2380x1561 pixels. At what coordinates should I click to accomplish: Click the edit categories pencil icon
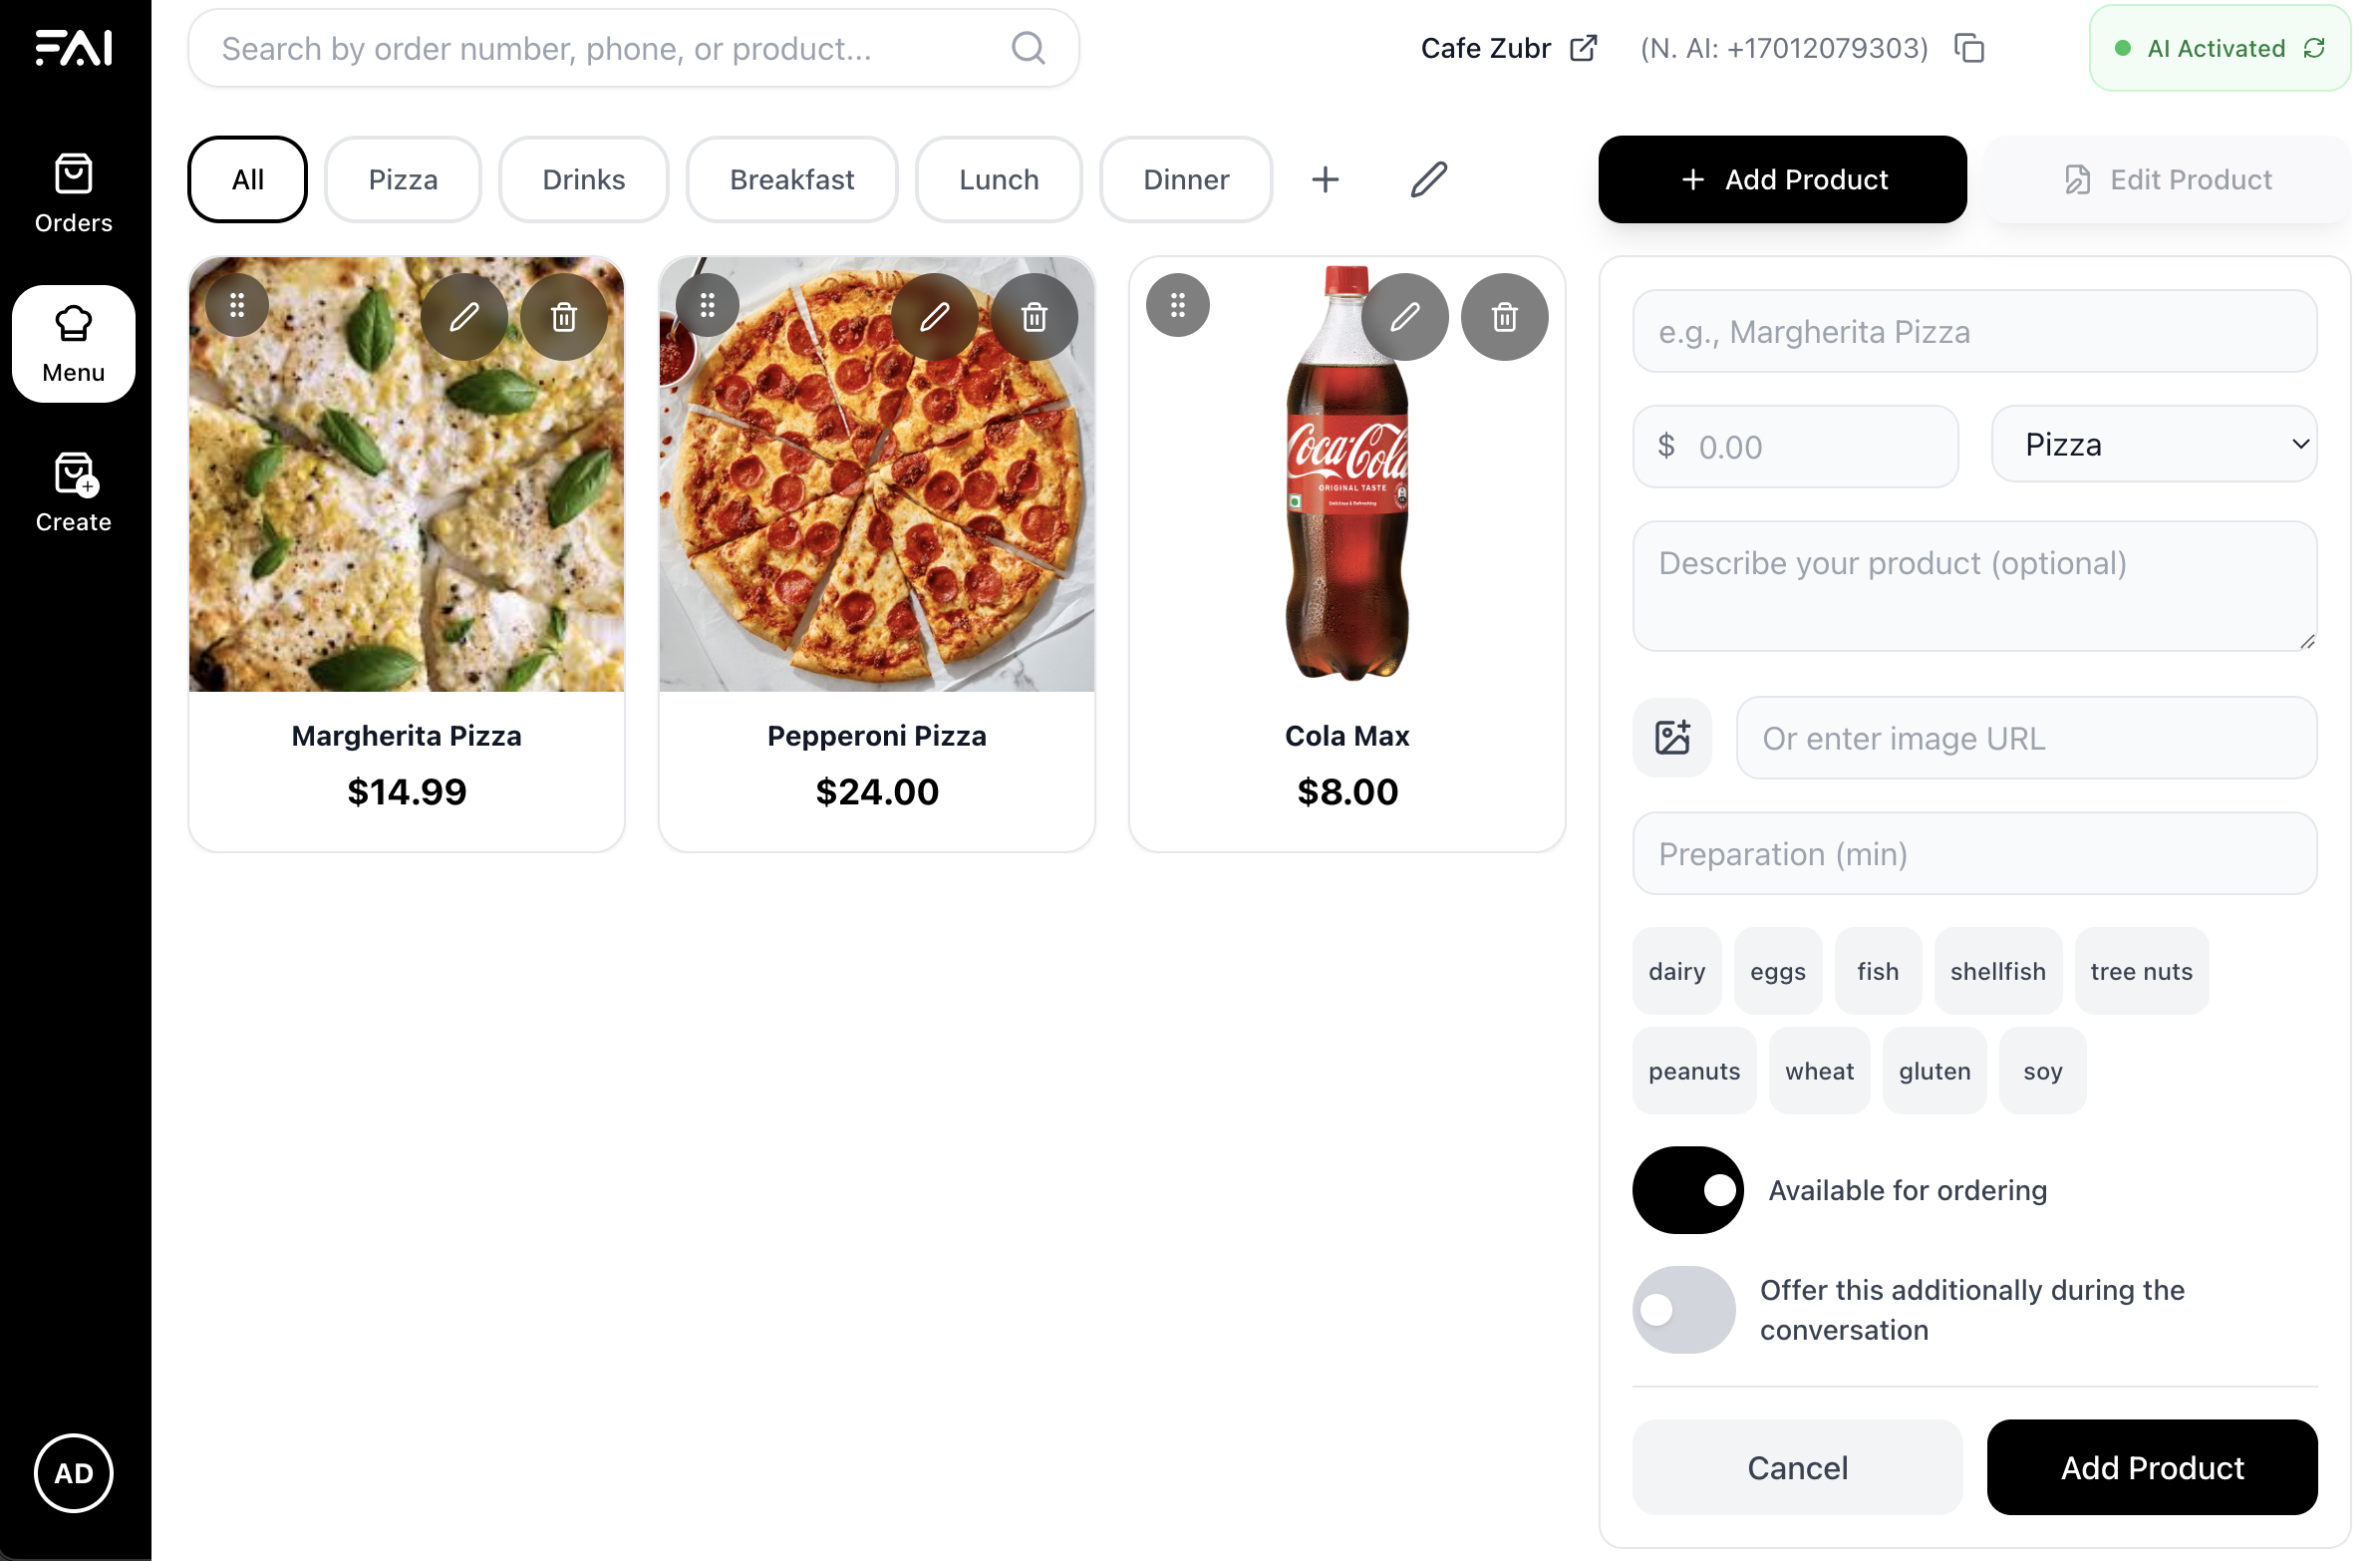click(1428, 180)
